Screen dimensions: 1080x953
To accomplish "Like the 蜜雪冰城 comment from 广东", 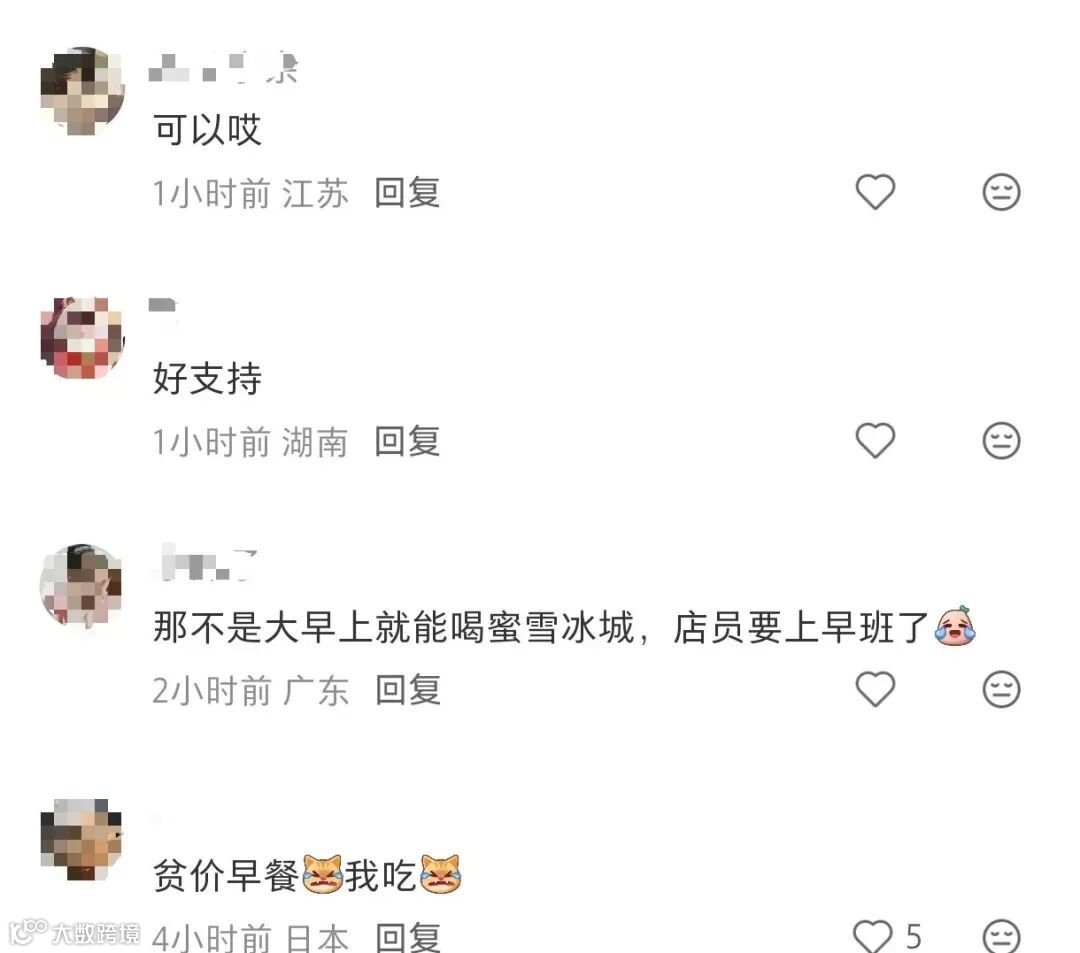I will point(875,689).
